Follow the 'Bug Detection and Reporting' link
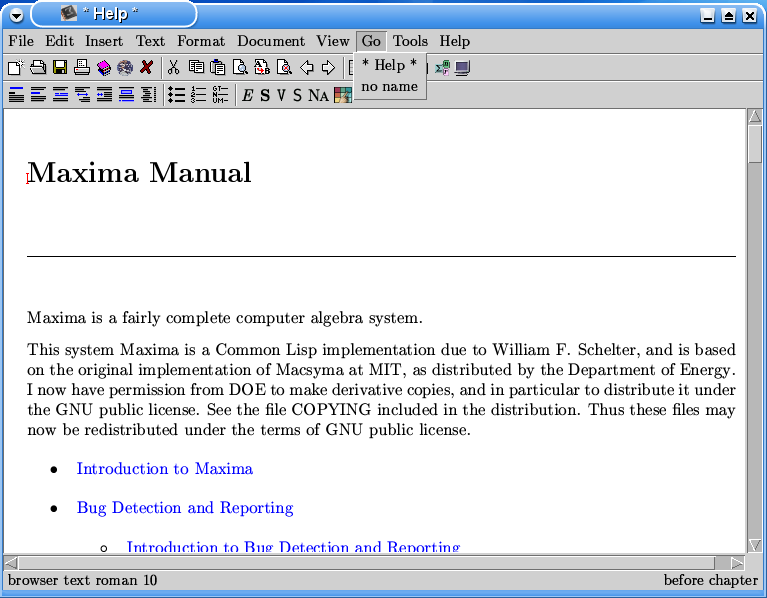 [185, 508]
